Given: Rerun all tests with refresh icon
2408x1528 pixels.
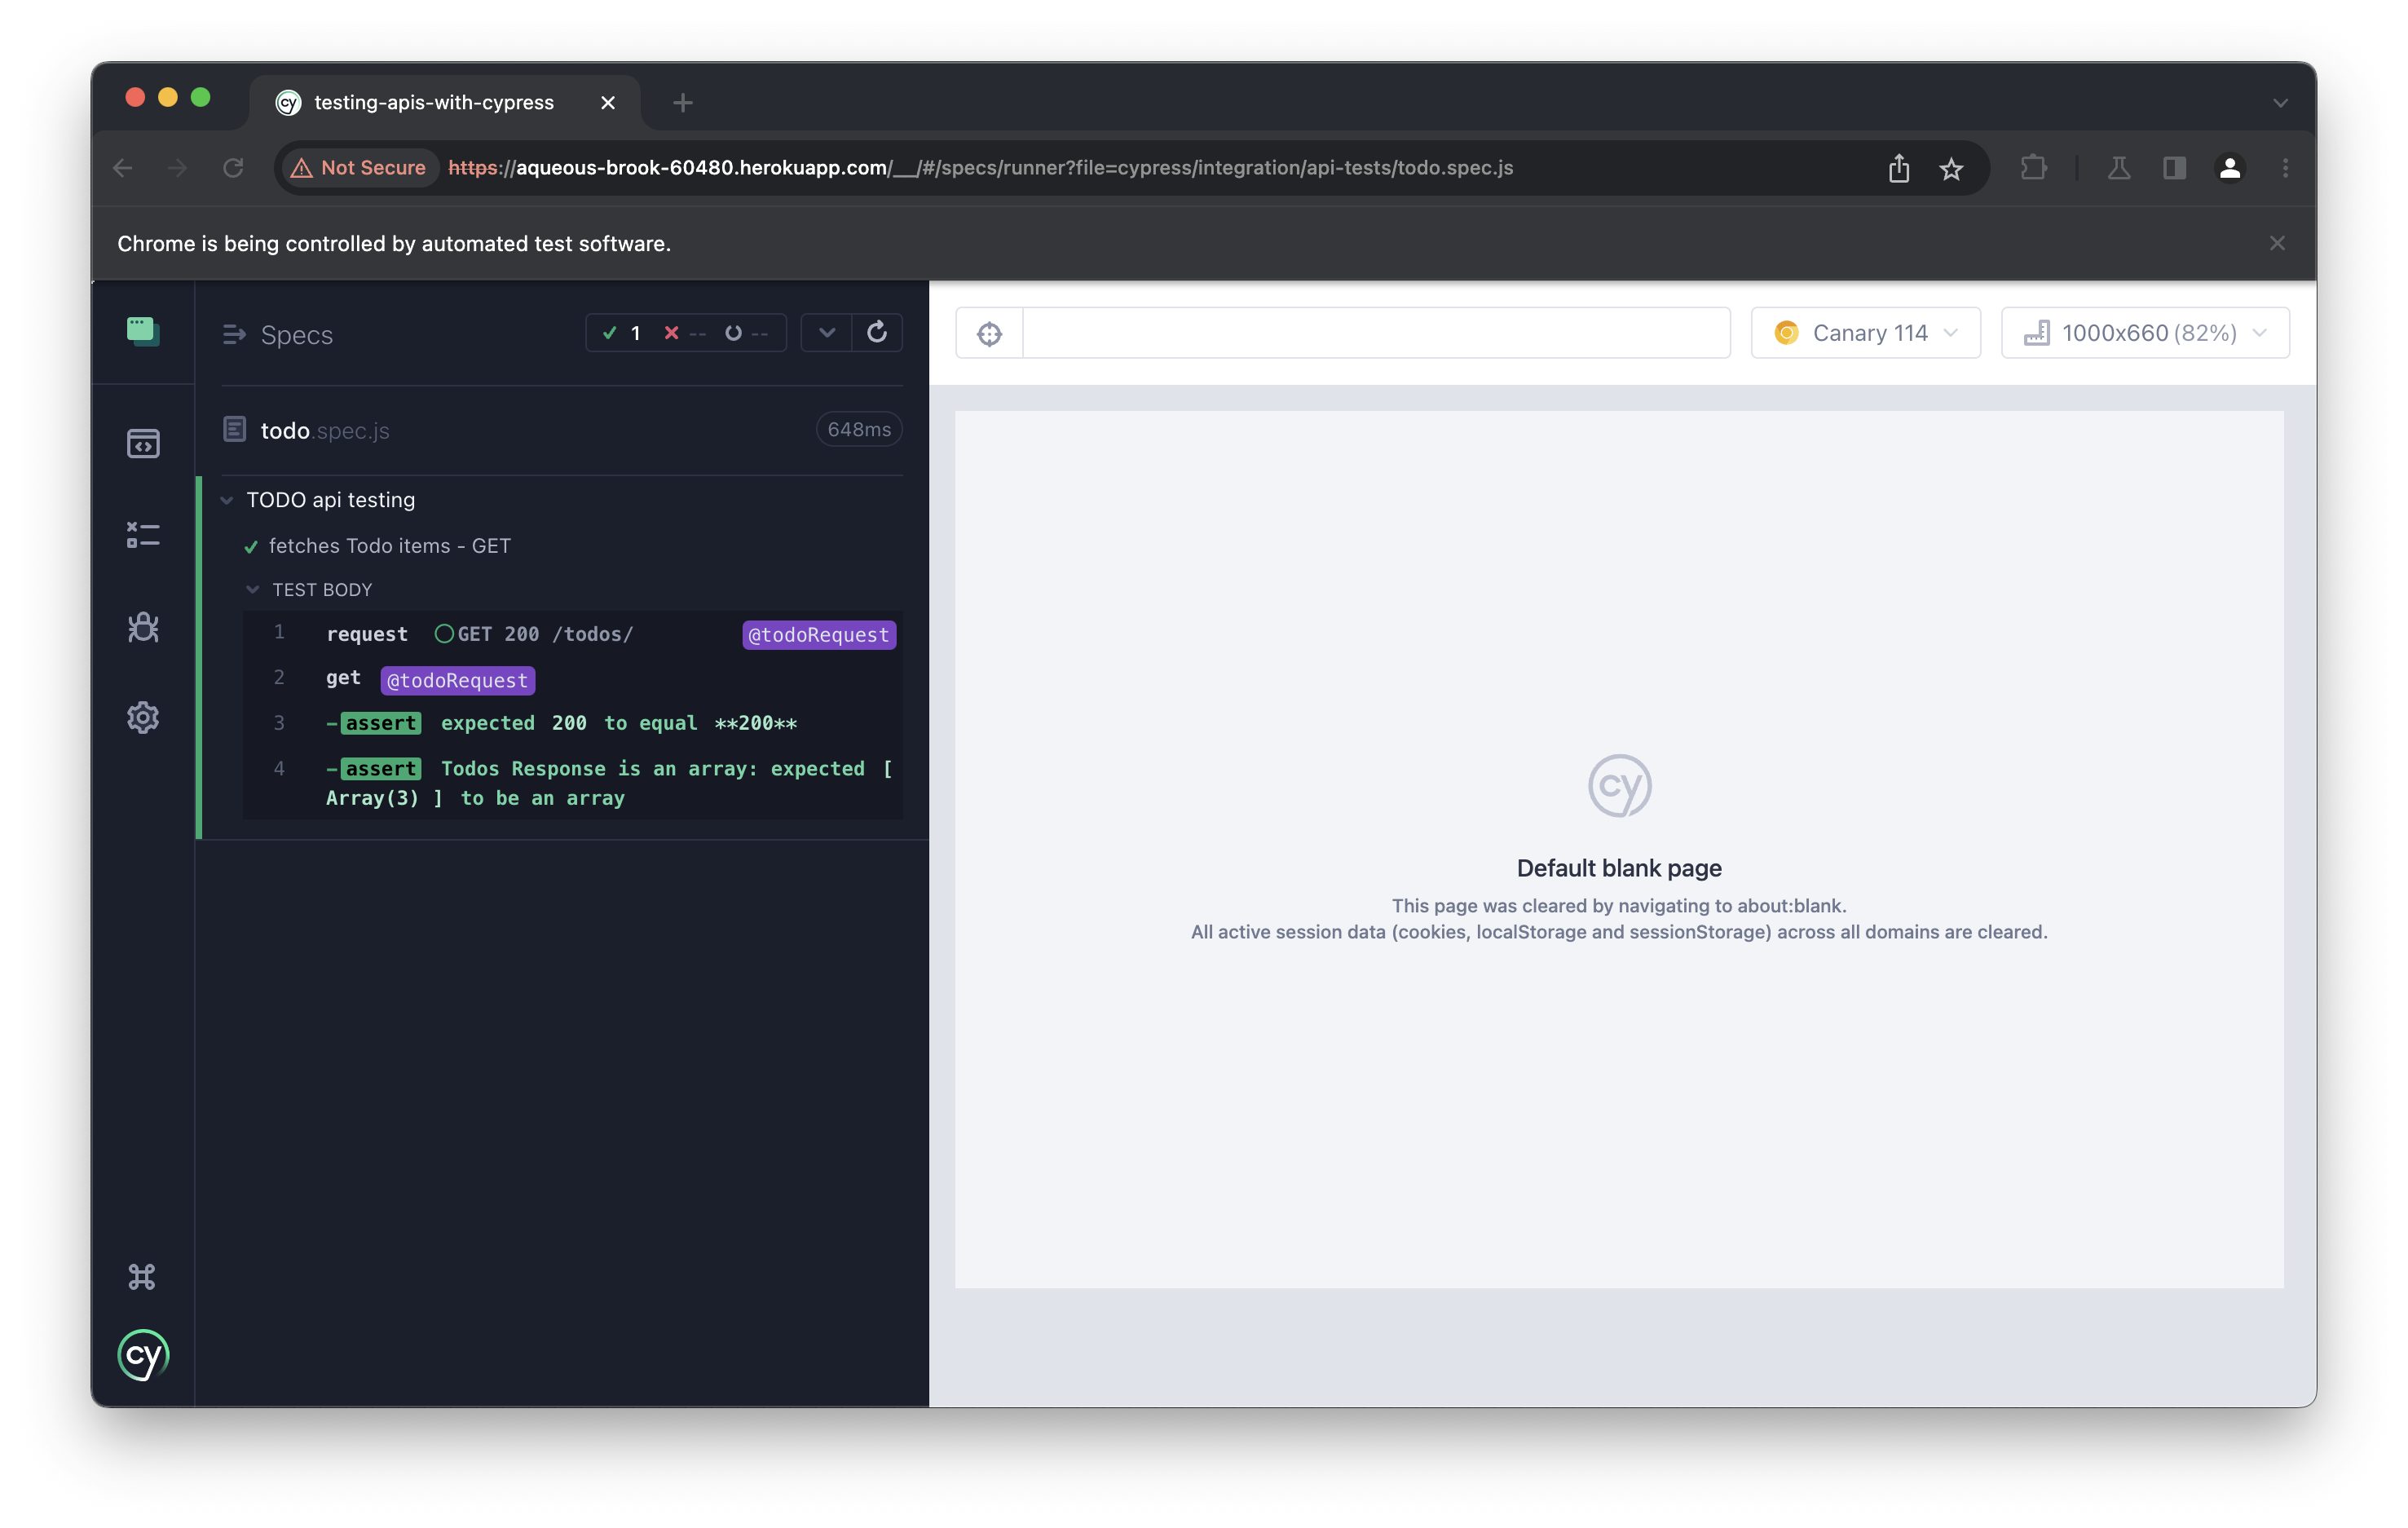Looking at the screenshot, I should (x=877, y=333).
